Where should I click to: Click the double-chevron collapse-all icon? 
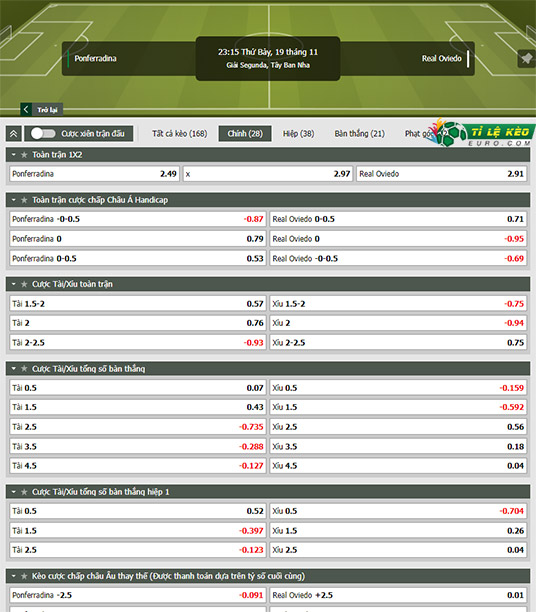click(14, 134)
